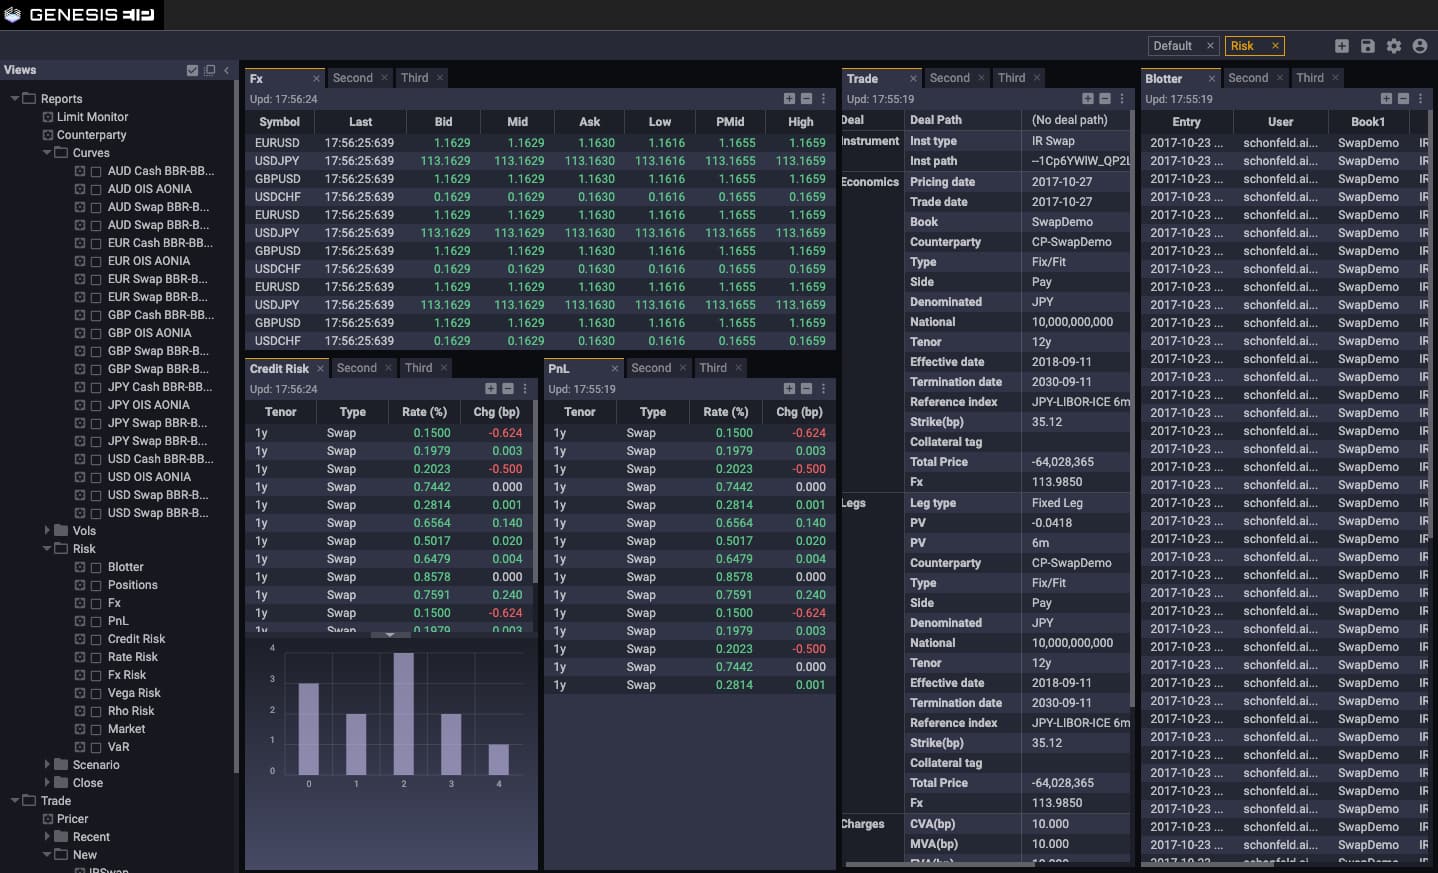Expand the Scenario folder

tap(47, 765)
